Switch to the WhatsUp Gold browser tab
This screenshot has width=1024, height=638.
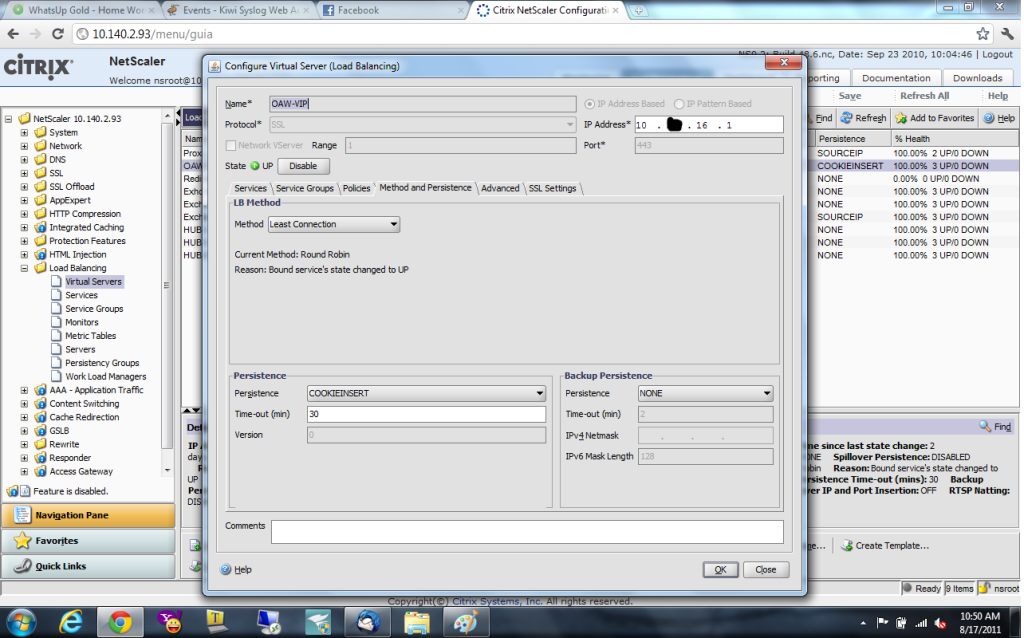click(x=85, y=10)
